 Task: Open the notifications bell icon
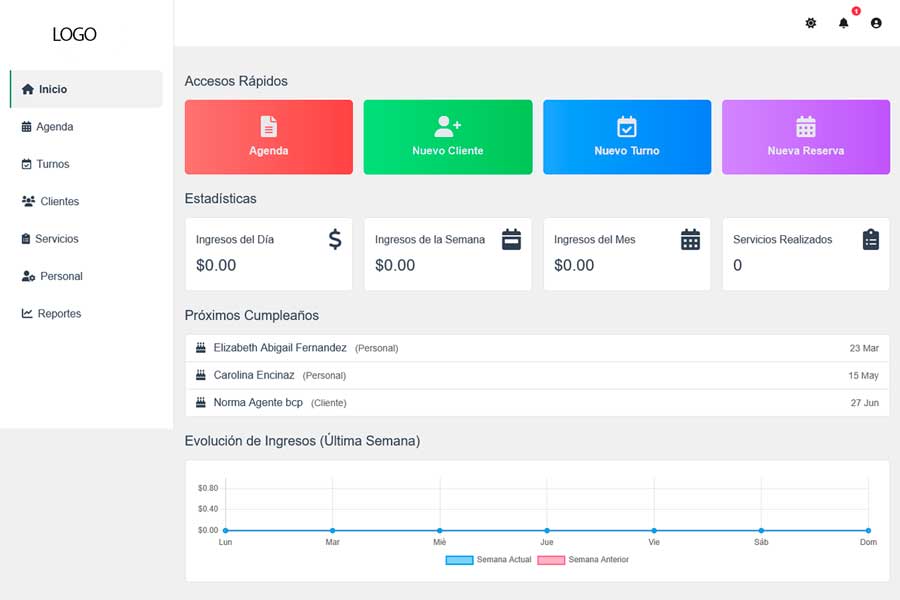tap(843, 23)
